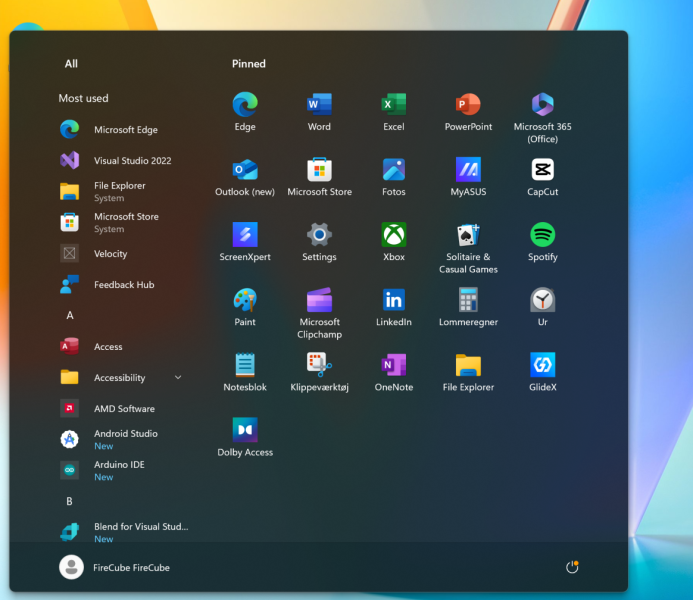Open Microsoft 365 (Office) pinned app
This screenshot has height=600, width=693.
[x=542, y=118]
